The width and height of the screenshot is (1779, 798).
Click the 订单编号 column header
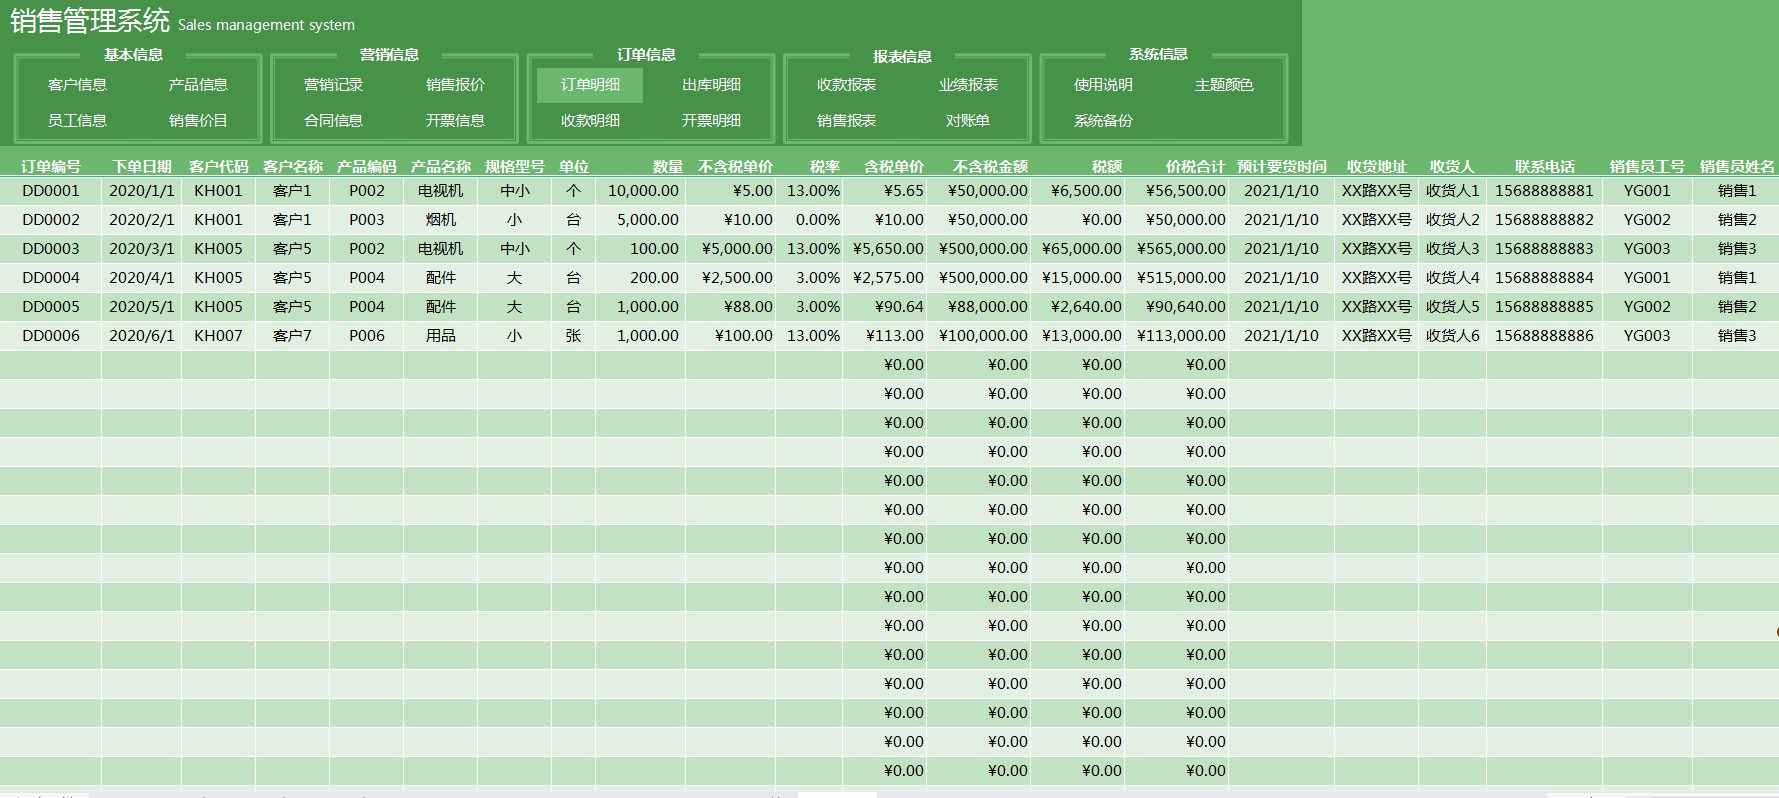click(51, 167)
